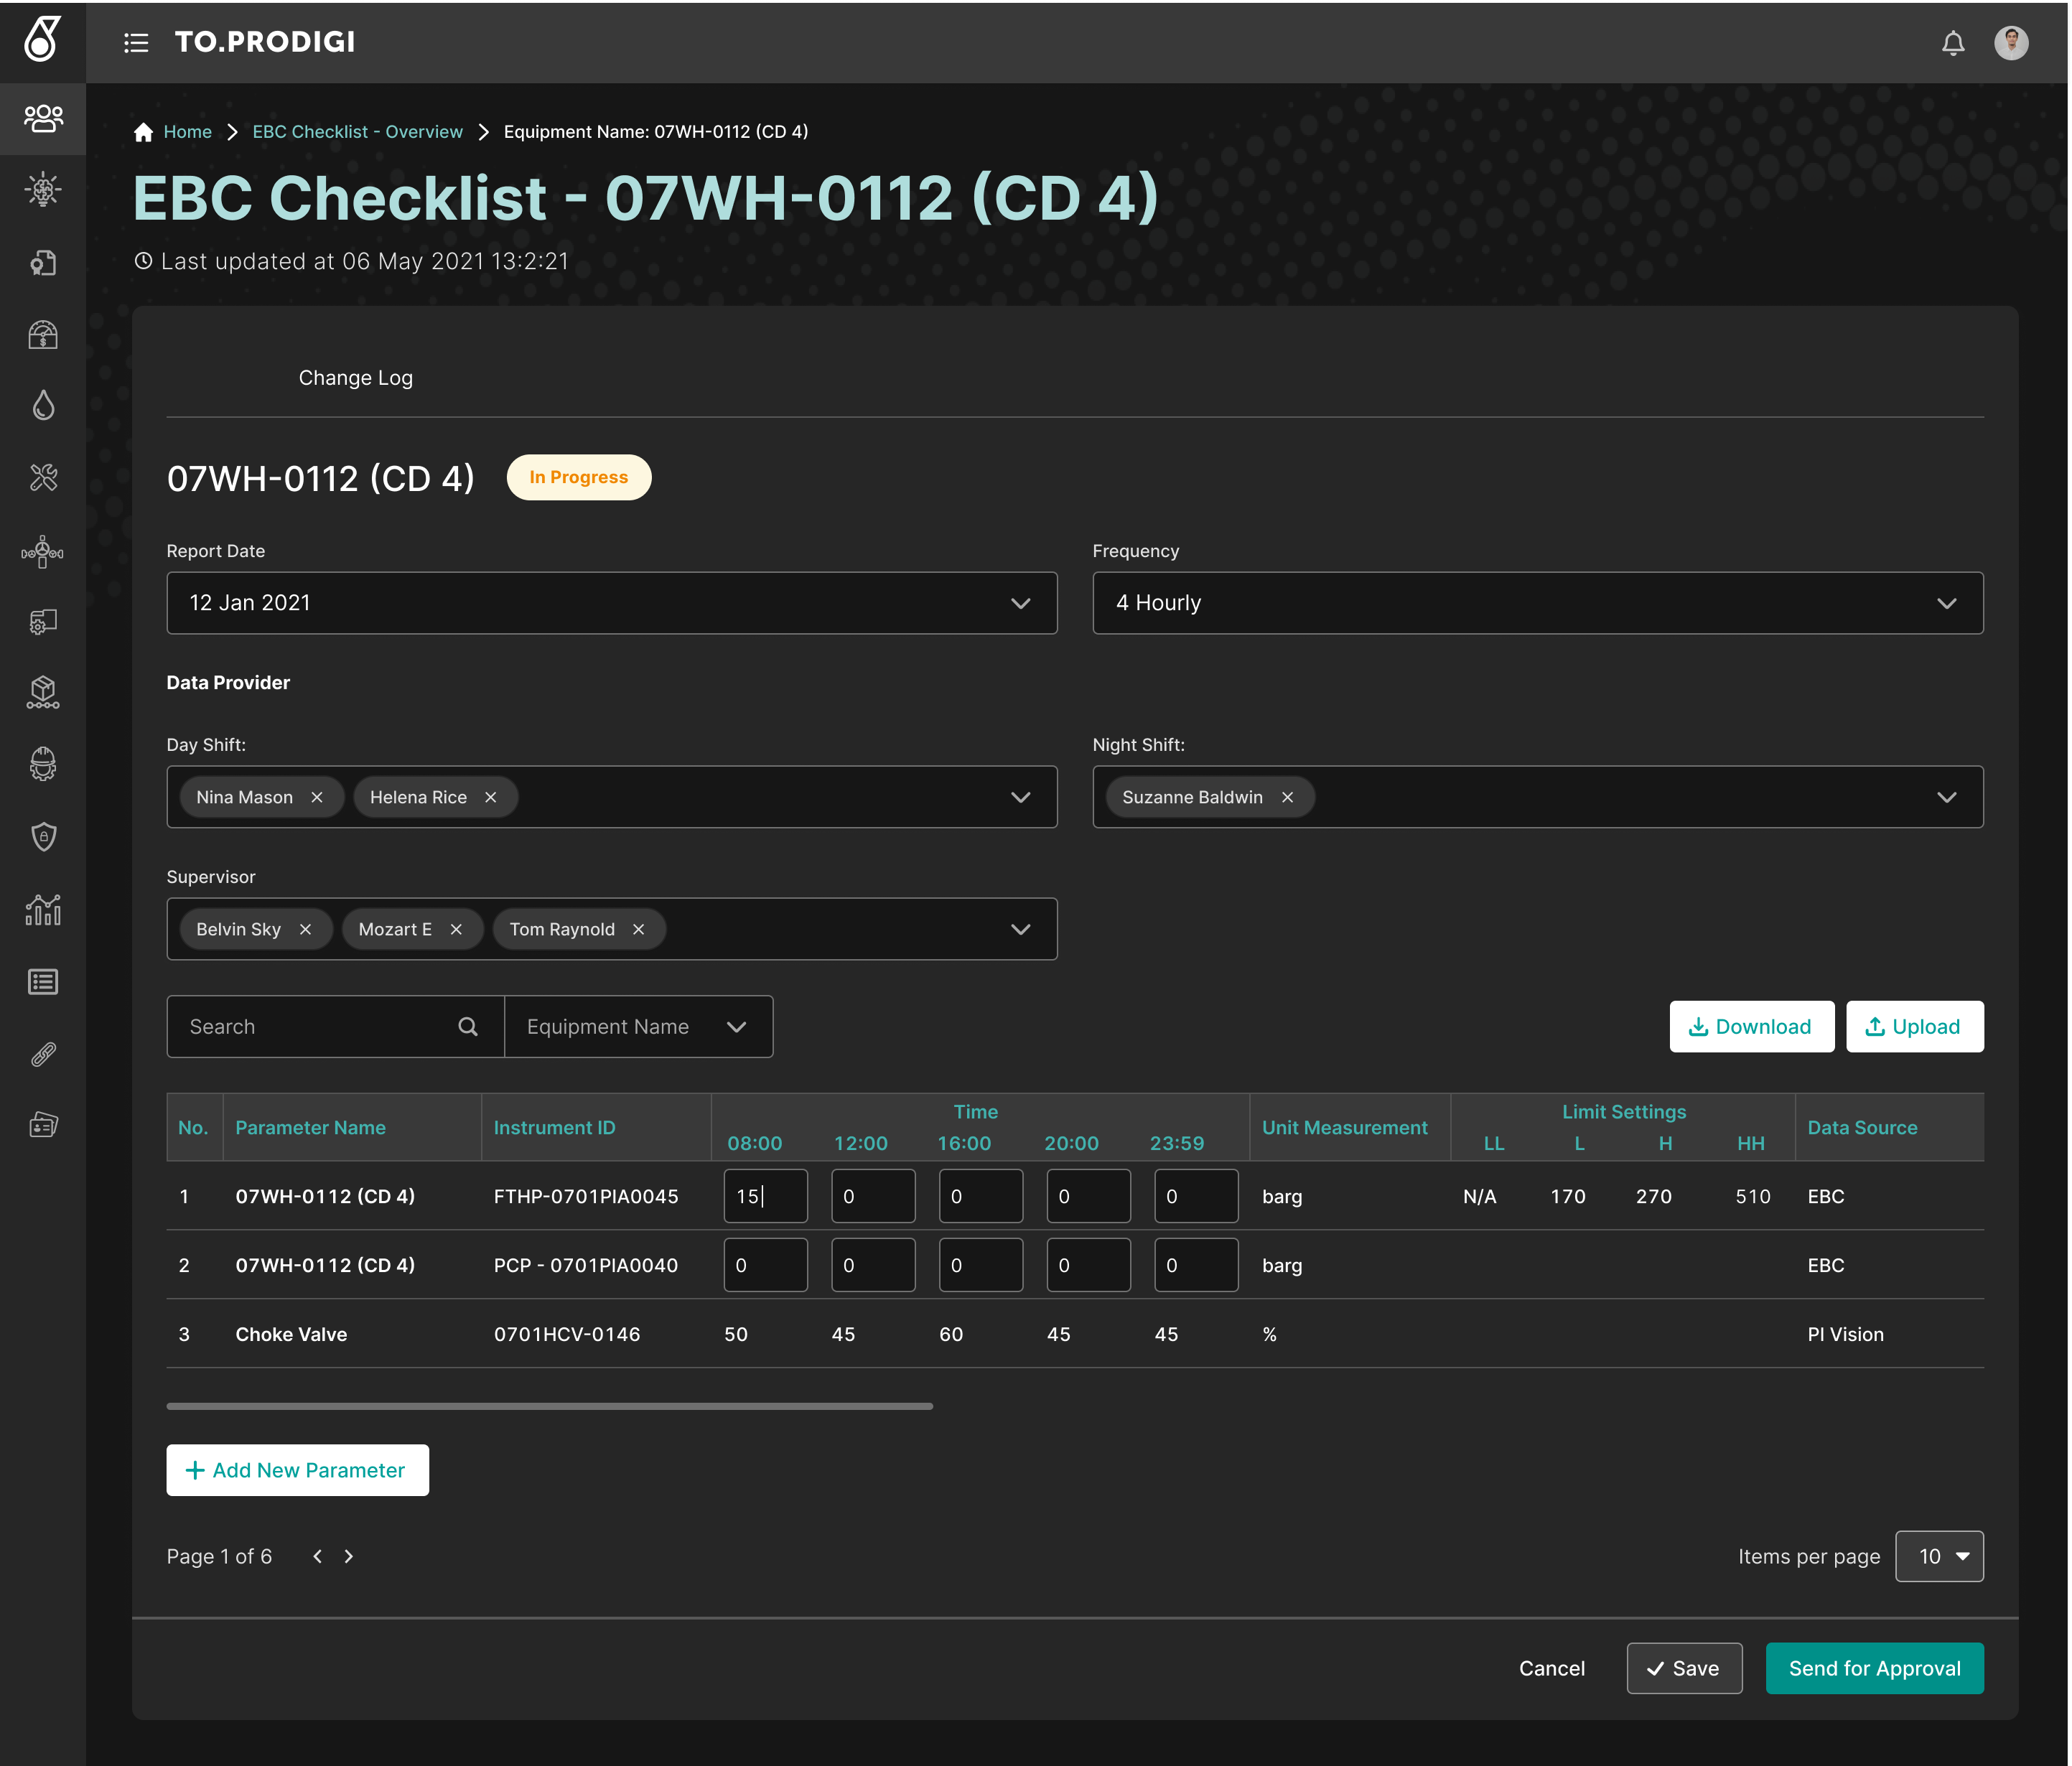Click Add New Parameter button
The image size is (2072, 1766).
pos(297,1470)
